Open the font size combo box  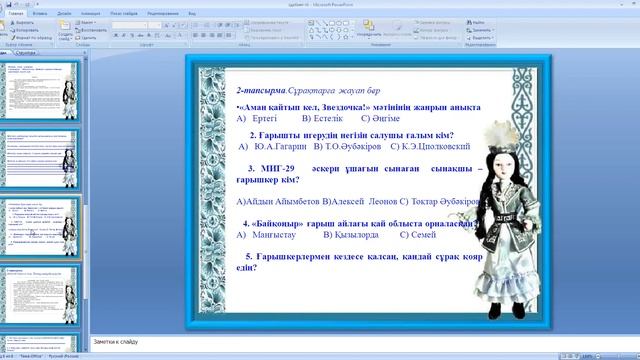coord(155,25)
